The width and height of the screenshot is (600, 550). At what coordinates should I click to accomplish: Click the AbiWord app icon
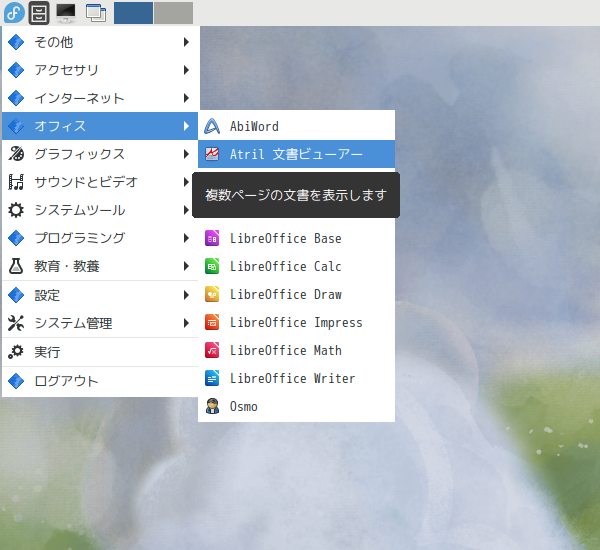coord(212,126)
